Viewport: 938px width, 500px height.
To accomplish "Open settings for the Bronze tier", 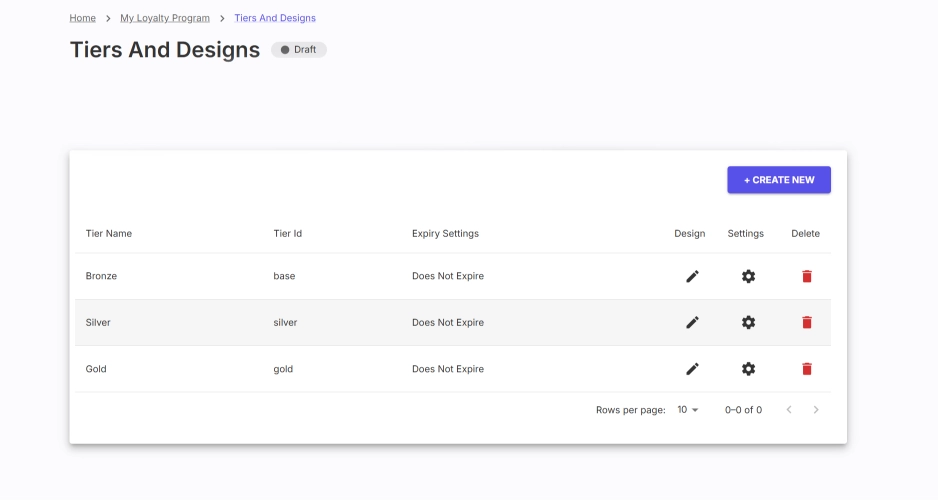I will tap(748, 276).
